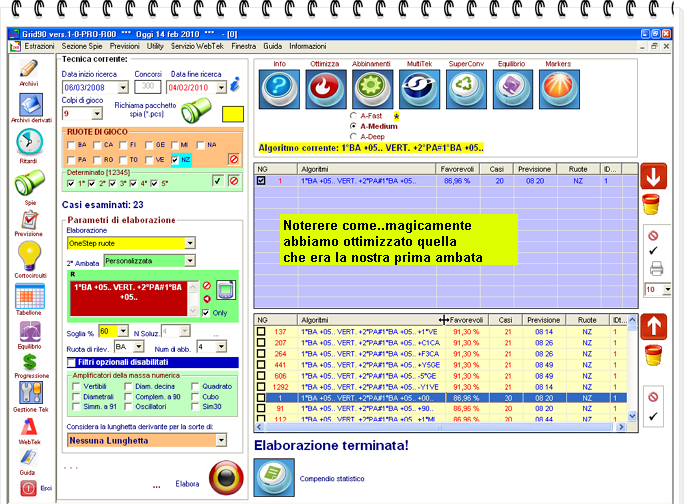The width and height of the screenshot is (684, 504).
Task: Click the Ottimizza flame button
Action: click(325, 89)
